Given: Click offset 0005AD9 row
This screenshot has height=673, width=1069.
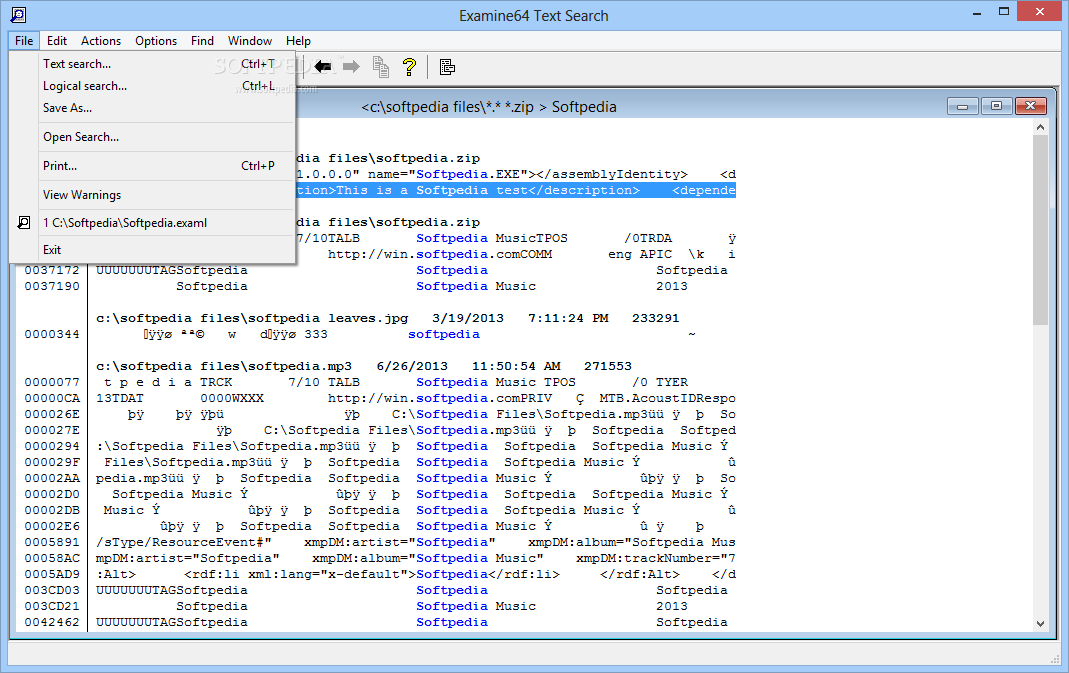Looking at the screenshot, I should pos(52,574).
